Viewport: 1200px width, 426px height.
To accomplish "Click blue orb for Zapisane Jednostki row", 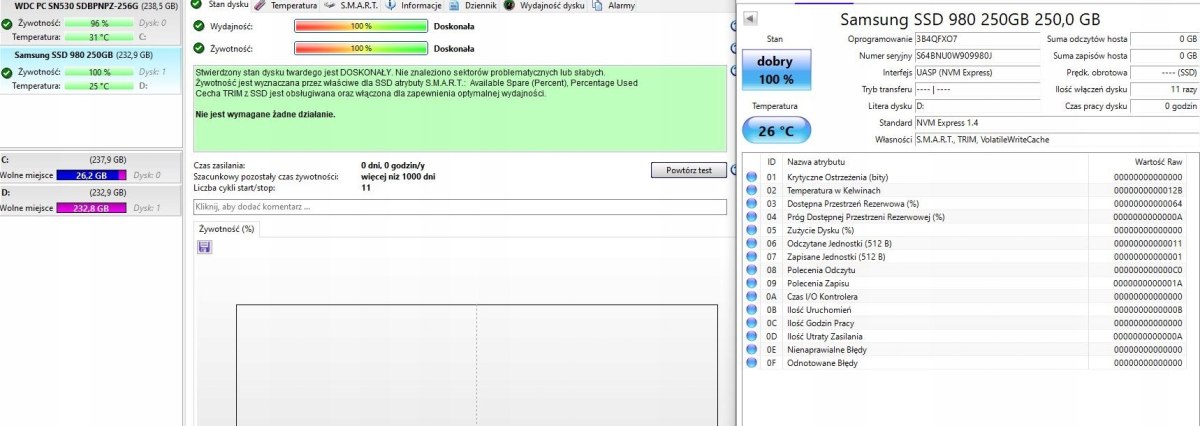I will [752, 257].
